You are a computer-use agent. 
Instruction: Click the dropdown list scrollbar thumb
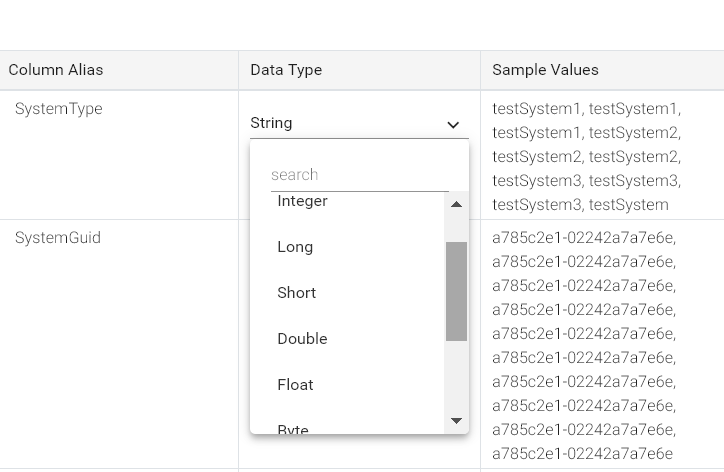coord(456,291)
